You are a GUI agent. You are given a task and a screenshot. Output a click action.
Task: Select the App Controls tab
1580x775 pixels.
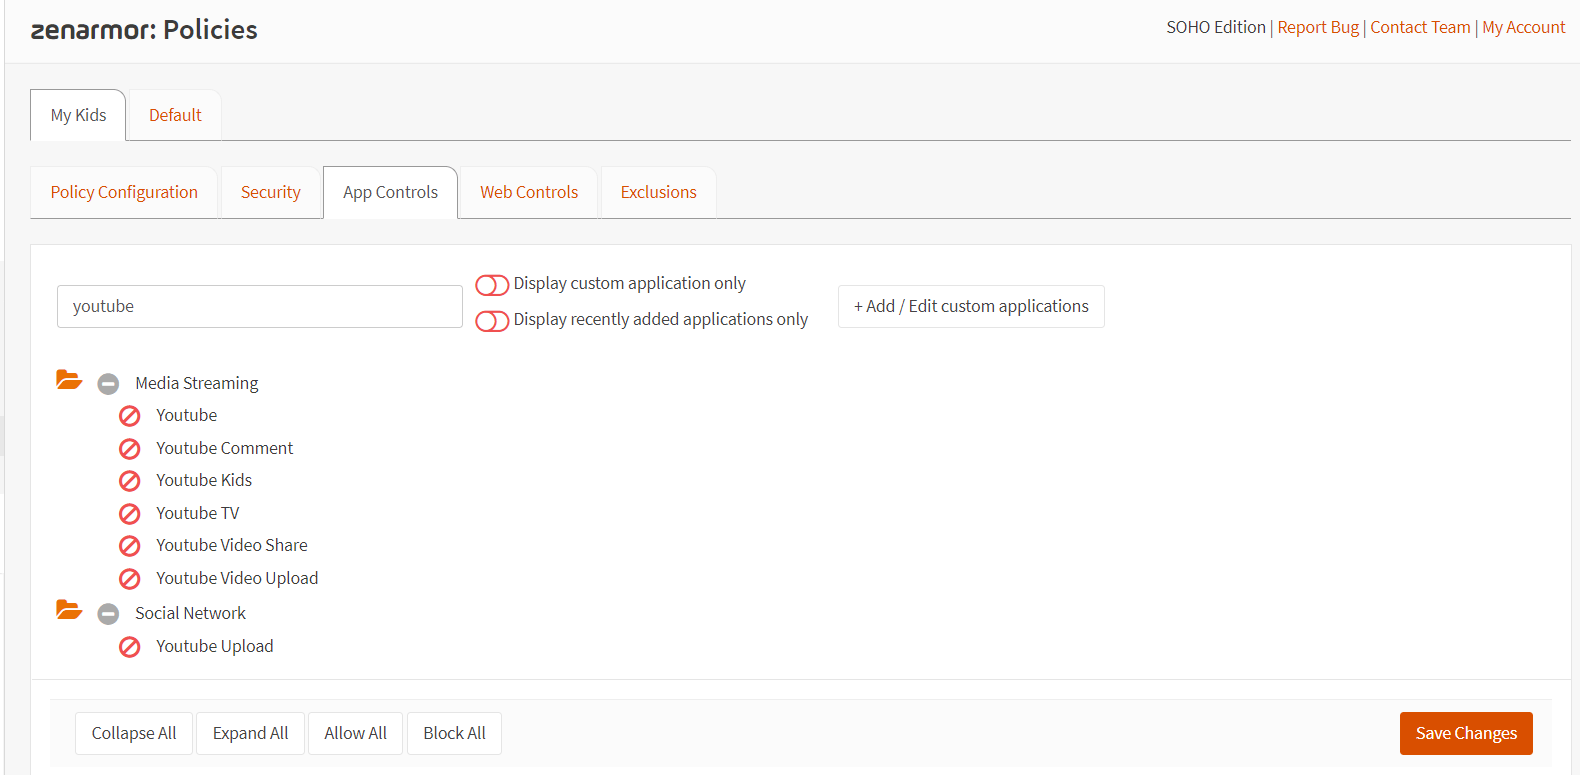pyautogui.click(x=390, y=192)
